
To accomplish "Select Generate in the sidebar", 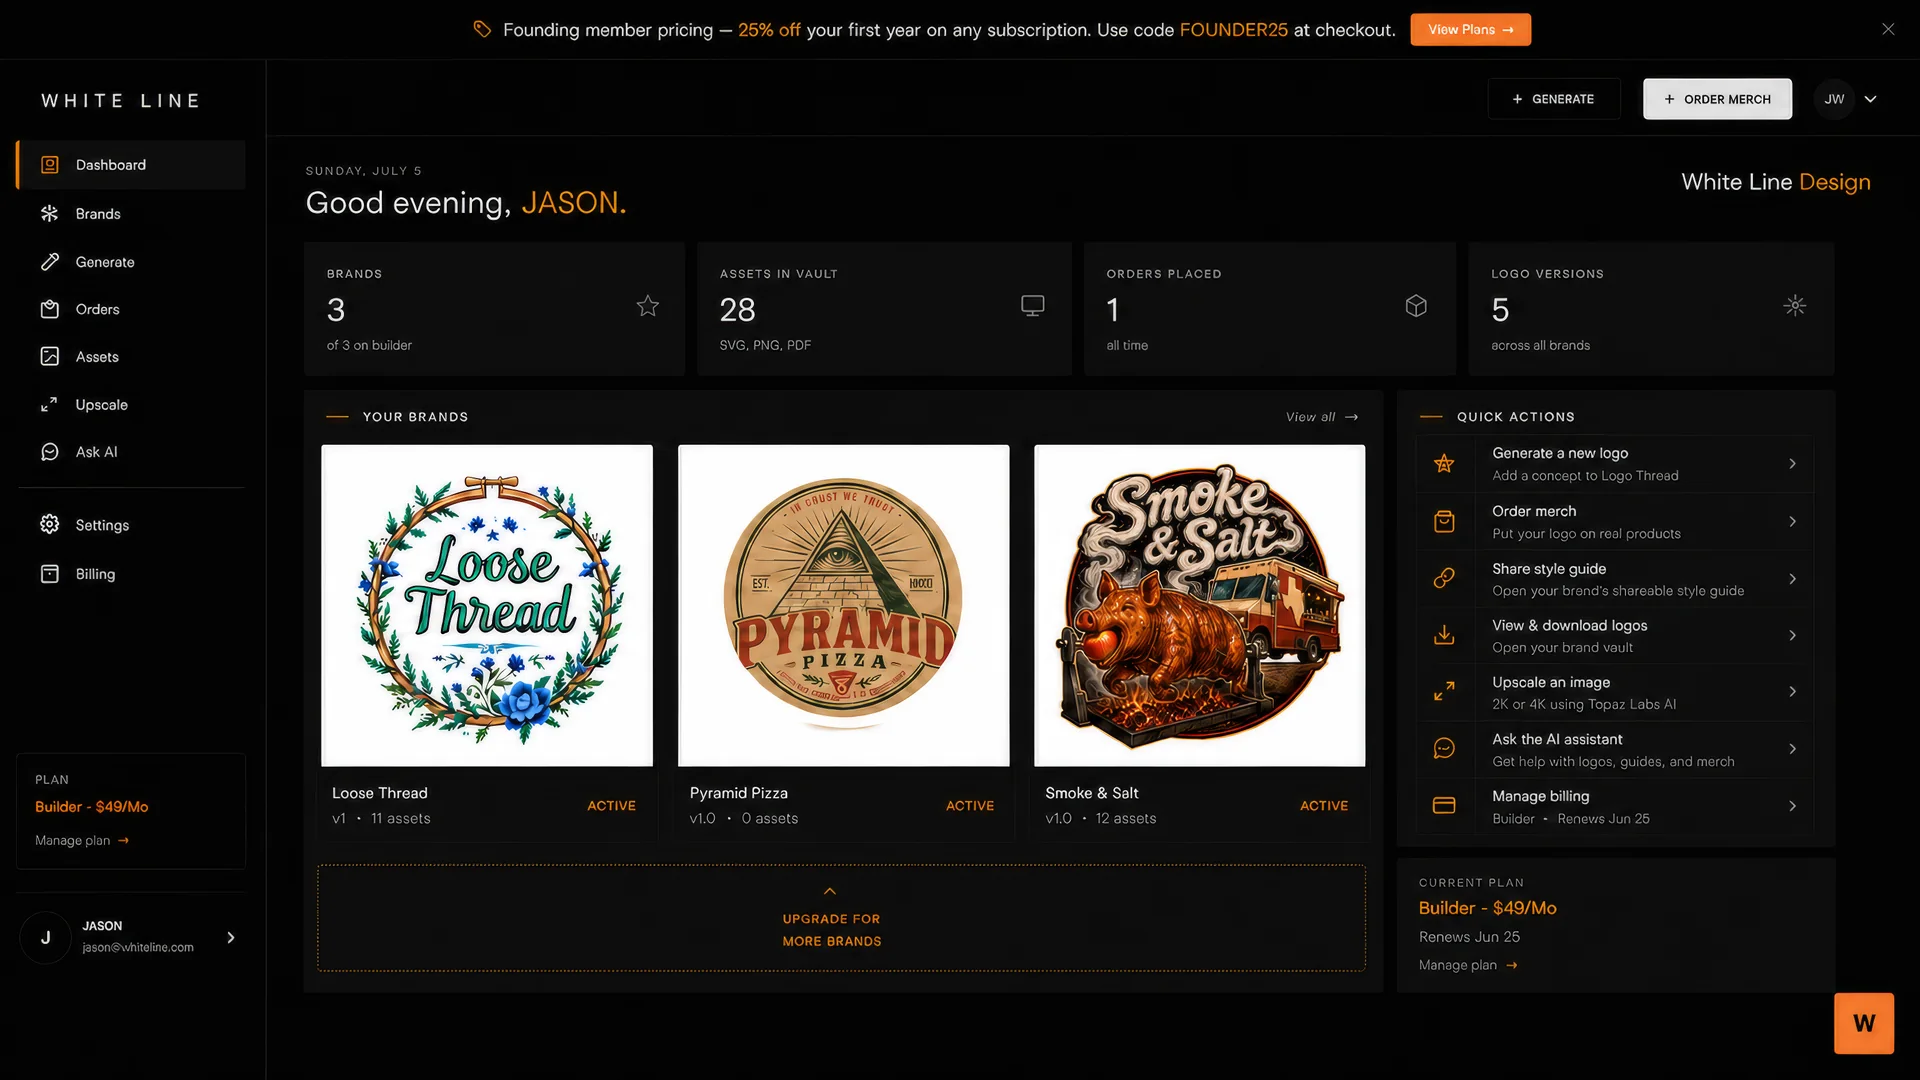I will (x=131, y=261).
